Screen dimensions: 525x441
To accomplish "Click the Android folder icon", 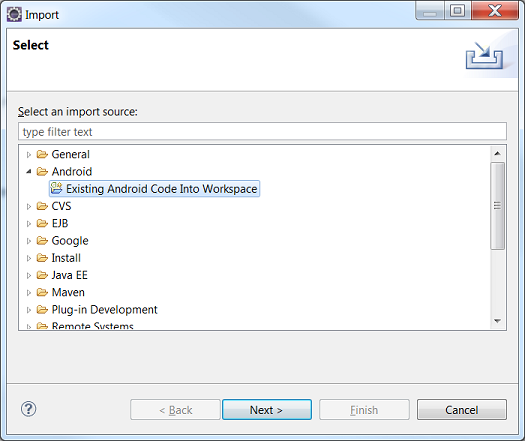I will coord(42,172).
